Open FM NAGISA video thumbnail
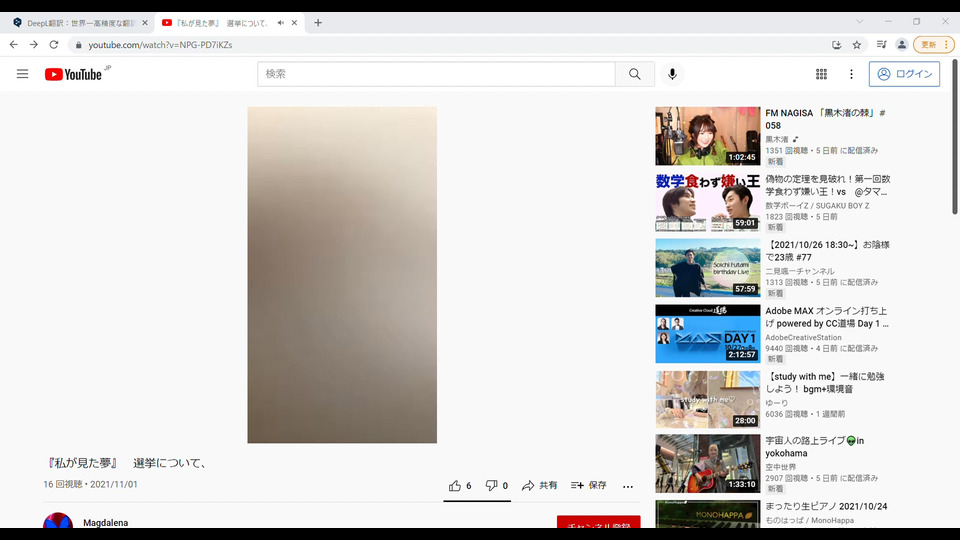The width and height of the screenshot is (960, 540). pos(708,136)
